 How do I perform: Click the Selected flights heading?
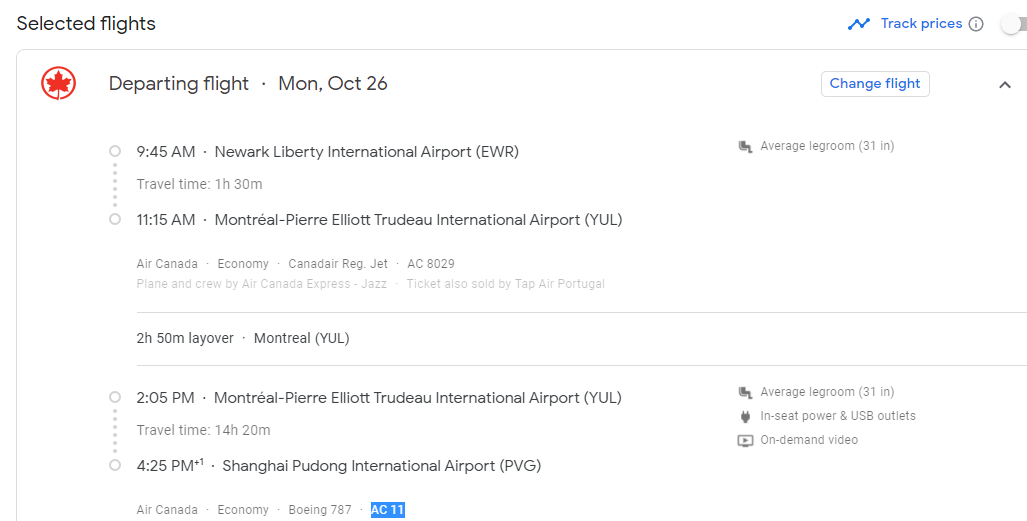click(x=86, y=24)
